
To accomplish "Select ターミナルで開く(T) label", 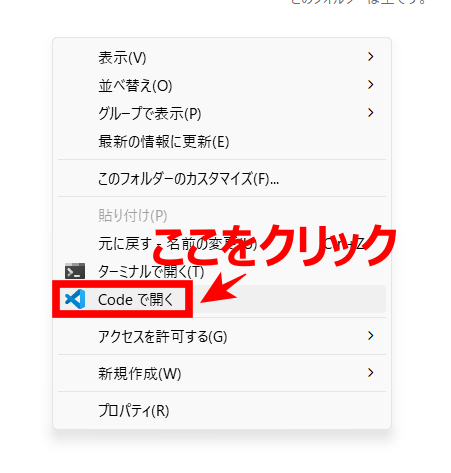I will point(151,272).
